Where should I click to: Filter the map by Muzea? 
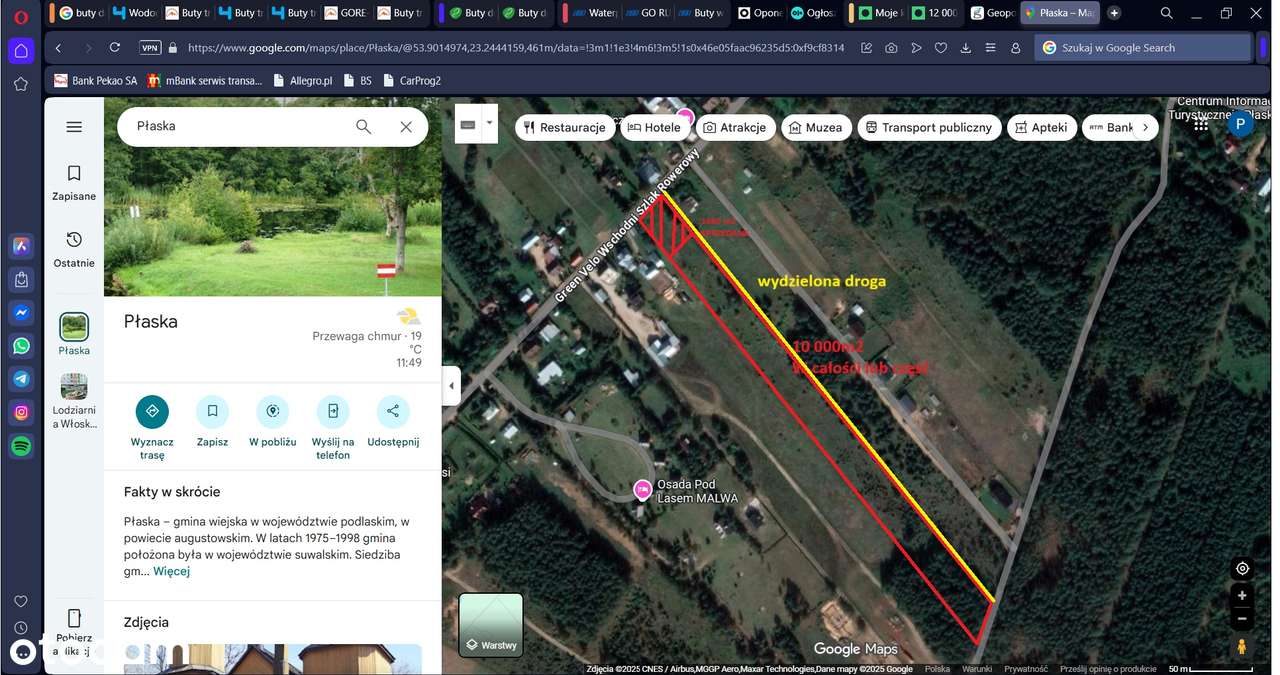pos(816,127)
